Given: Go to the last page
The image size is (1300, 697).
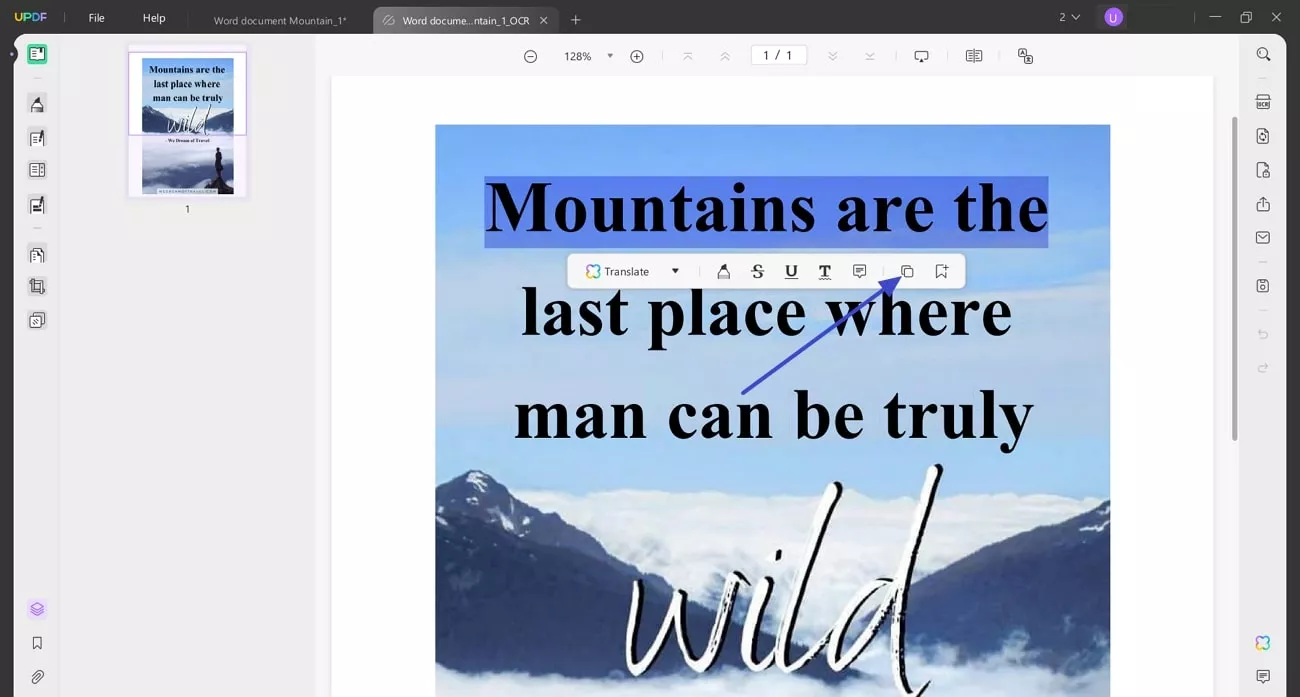Looking at the screenshot, I should click(x=869, y=56).
